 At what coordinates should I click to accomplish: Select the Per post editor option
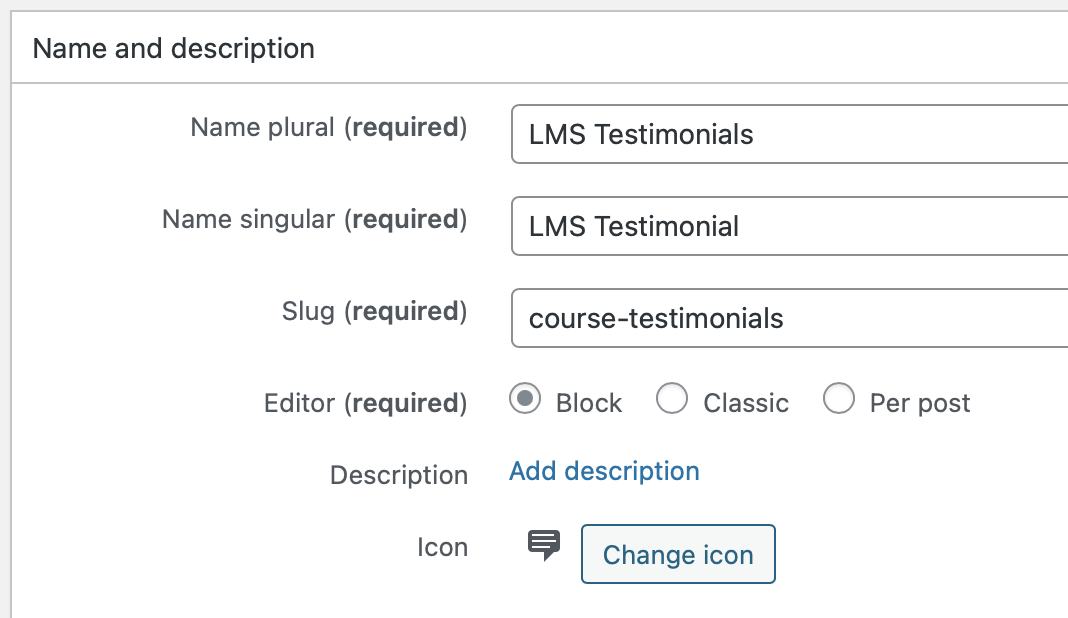(x=838, y=399)
